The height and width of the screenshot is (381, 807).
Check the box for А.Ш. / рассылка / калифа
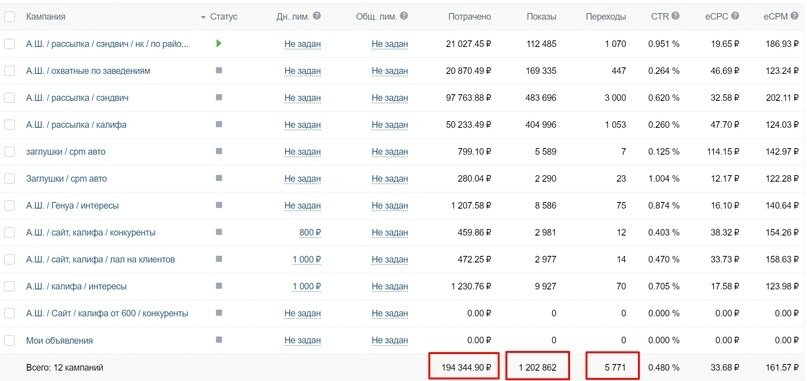coord(10,125)
